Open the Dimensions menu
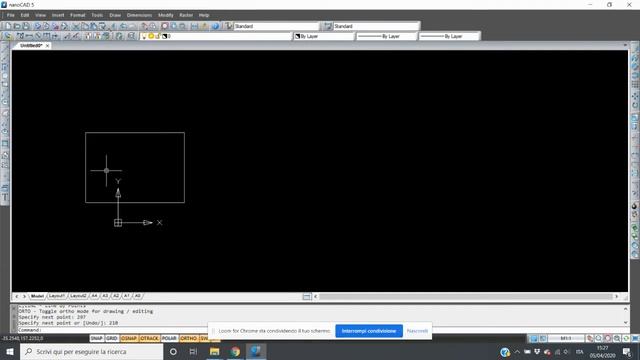 click(x=139, y=15)
